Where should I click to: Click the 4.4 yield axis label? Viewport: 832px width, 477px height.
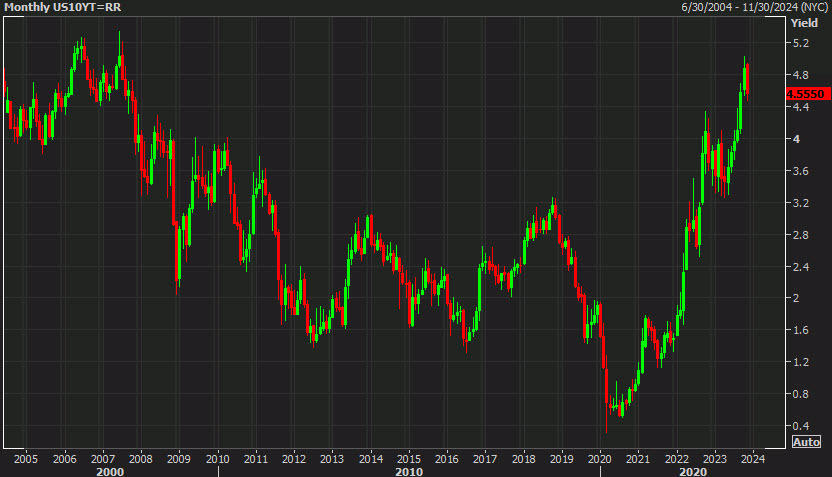pos(801,107)
